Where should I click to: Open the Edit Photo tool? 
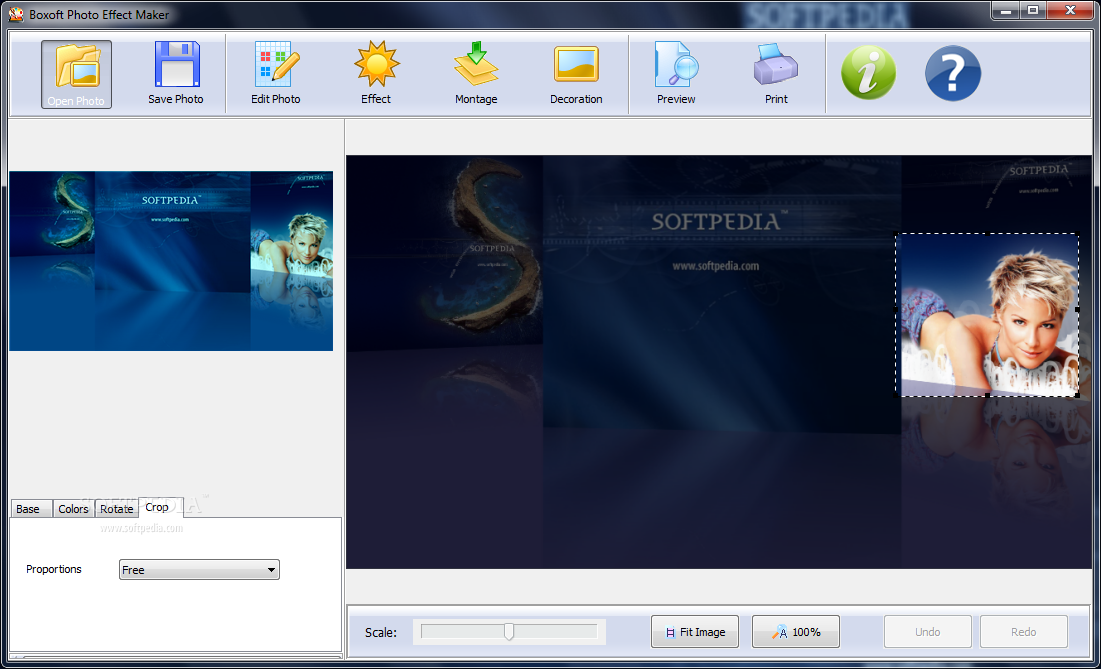[276, 74]
